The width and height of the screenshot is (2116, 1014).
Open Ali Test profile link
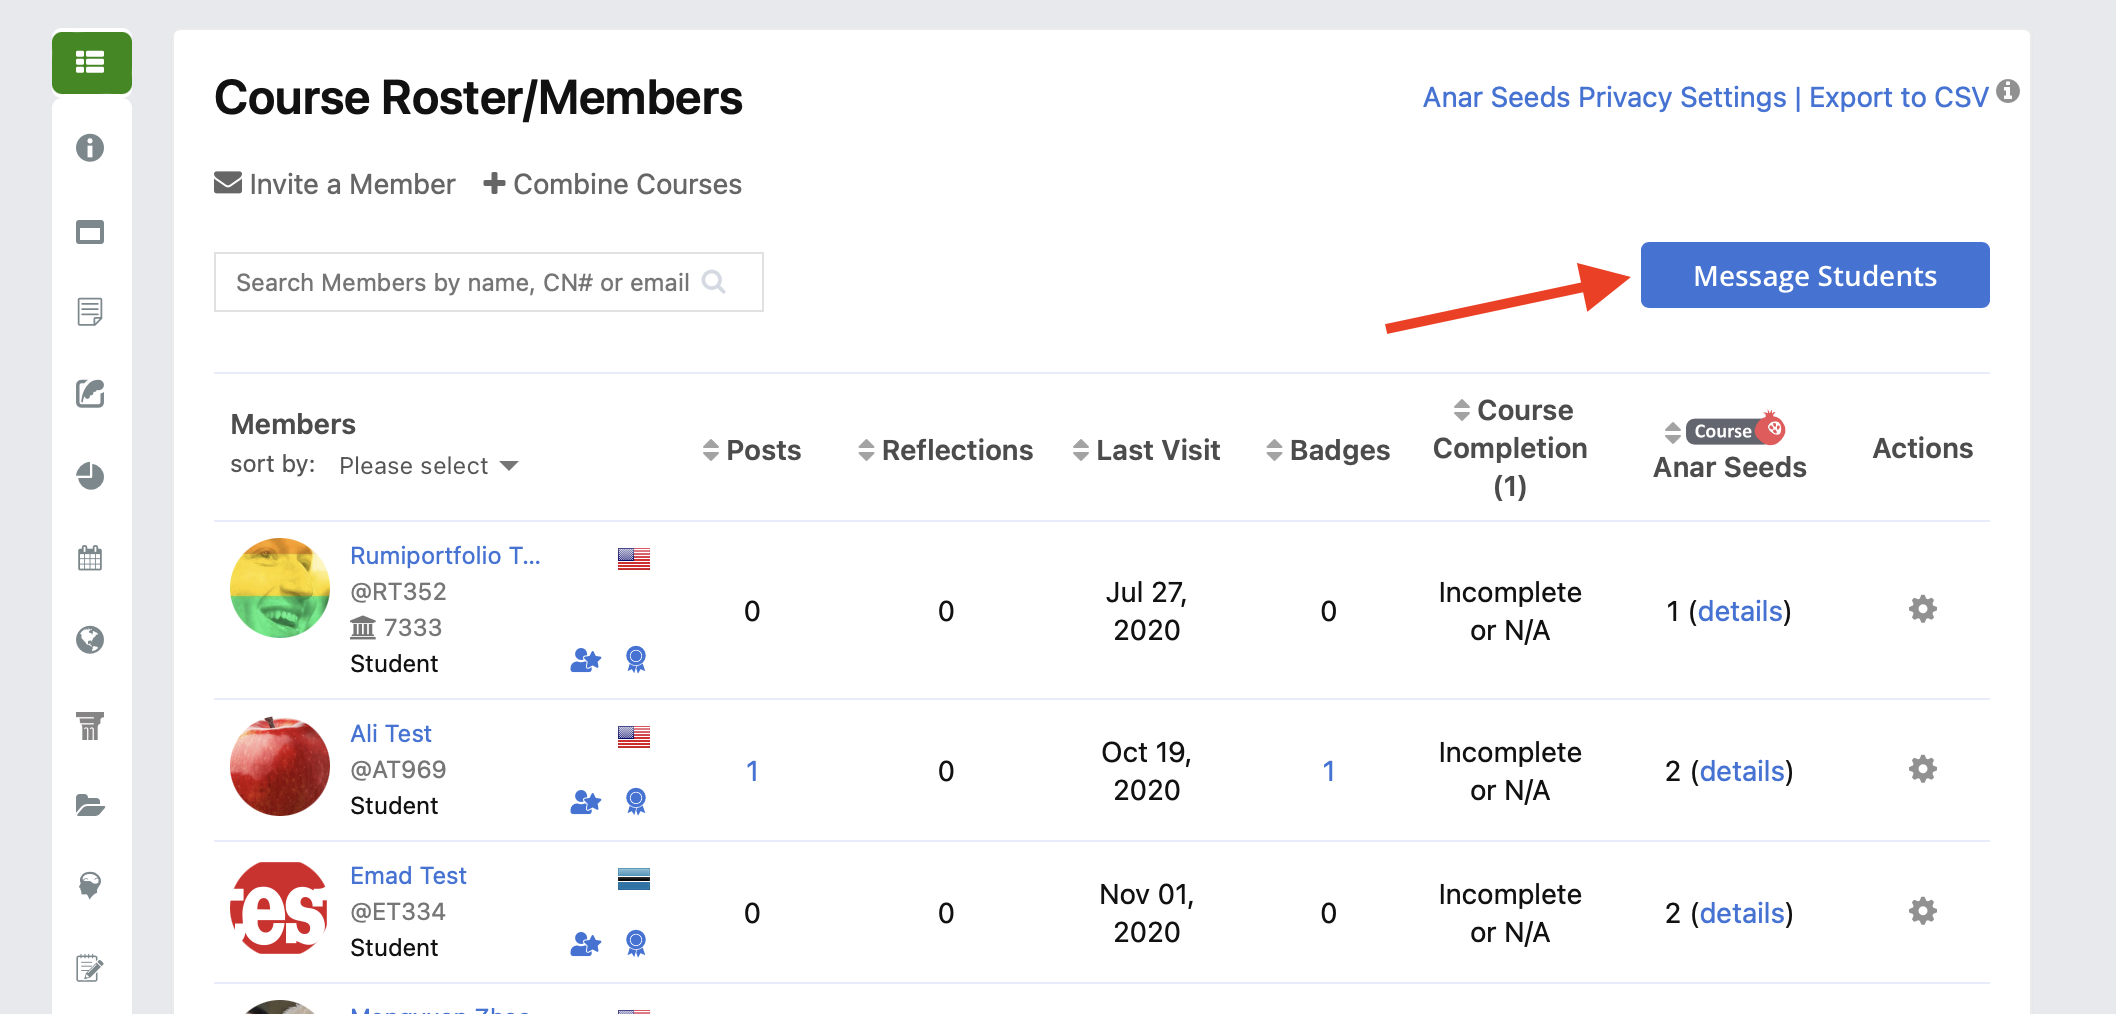pyautogui.click(x=391, y=734)
